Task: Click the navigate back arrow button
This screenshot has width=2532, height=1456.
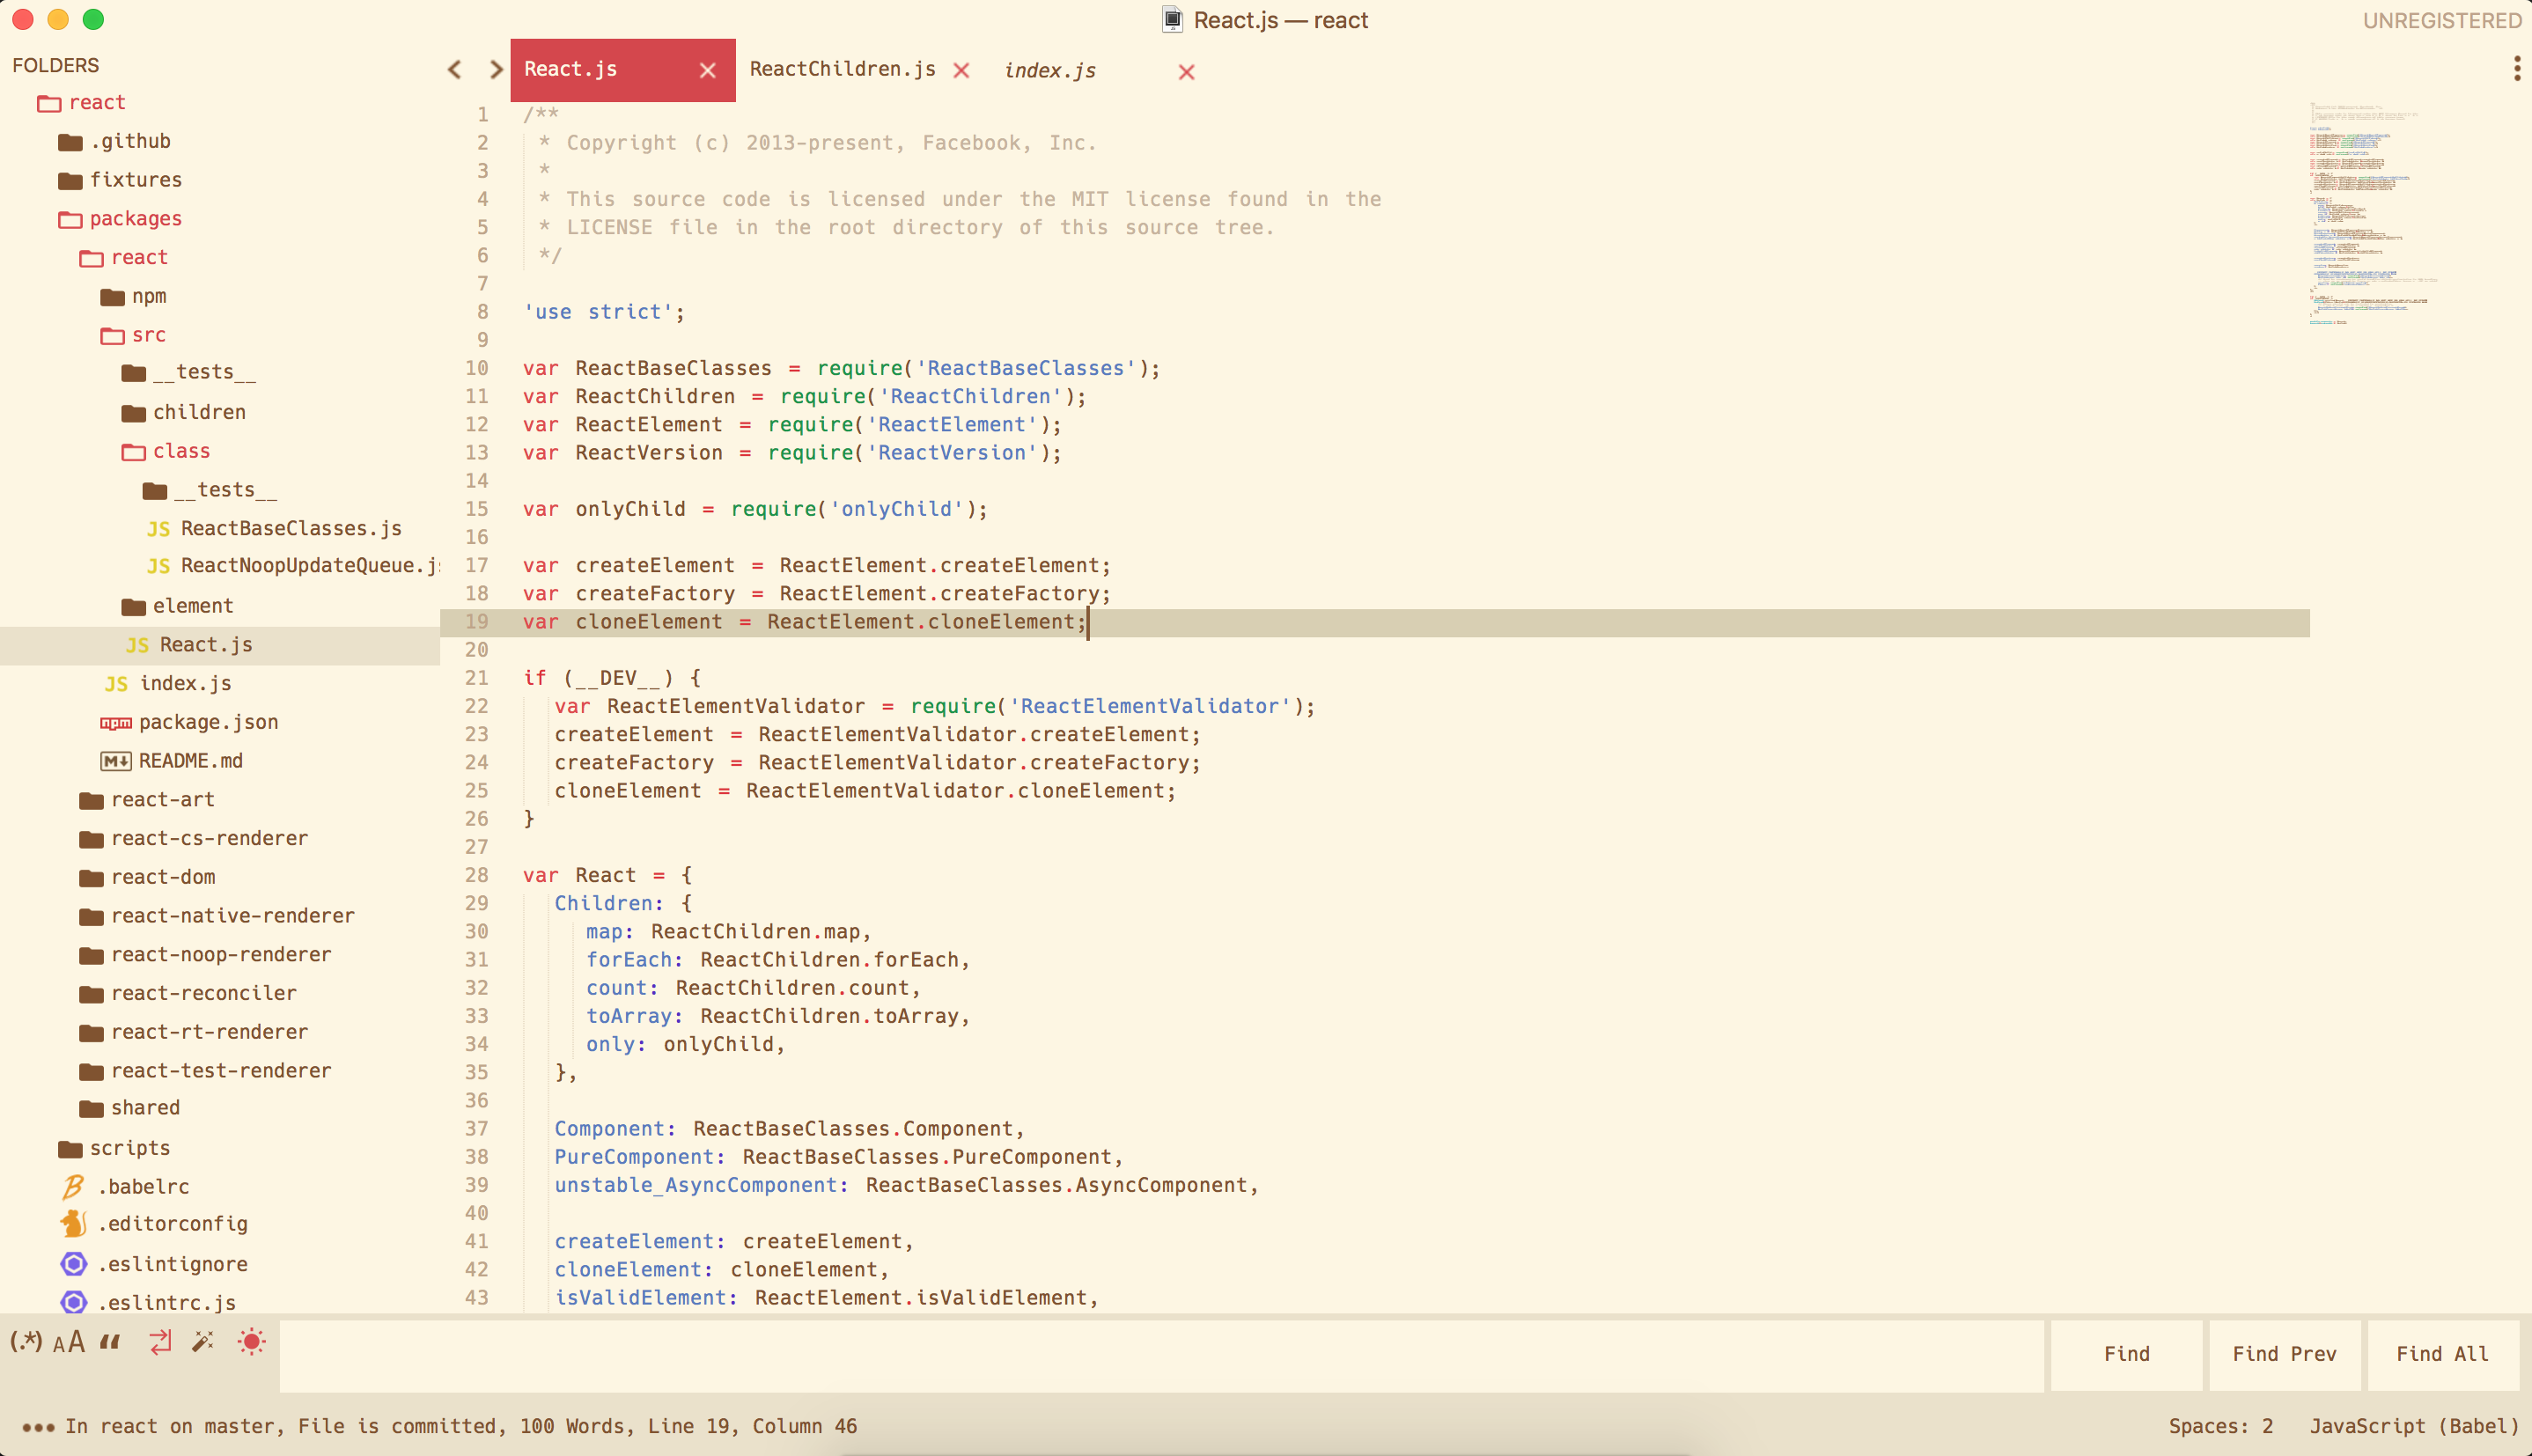Action: click(456, 70)
